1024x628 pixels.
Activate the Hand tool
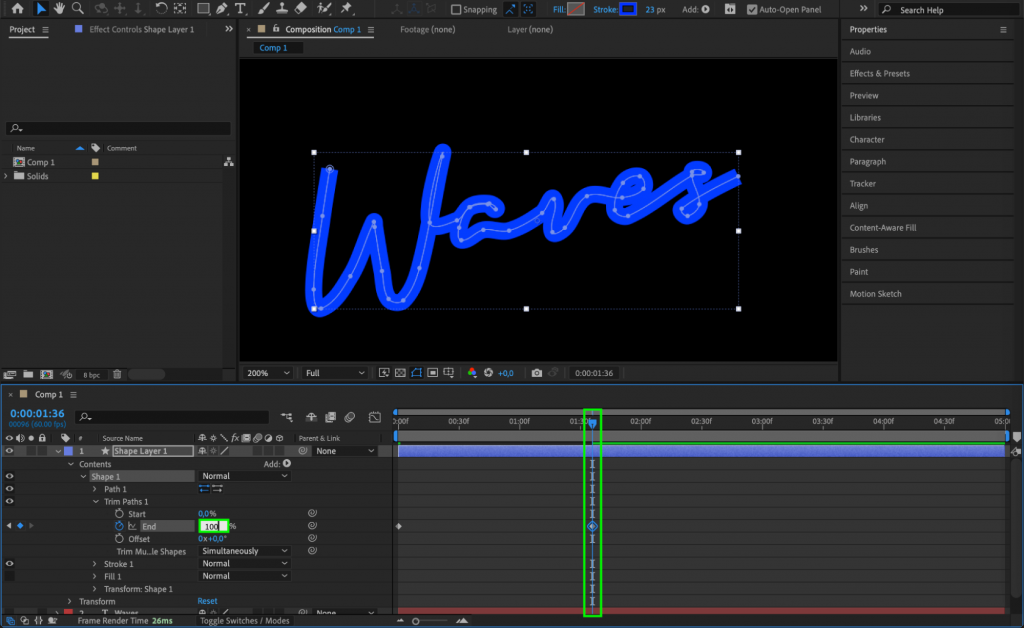[57, 9]
